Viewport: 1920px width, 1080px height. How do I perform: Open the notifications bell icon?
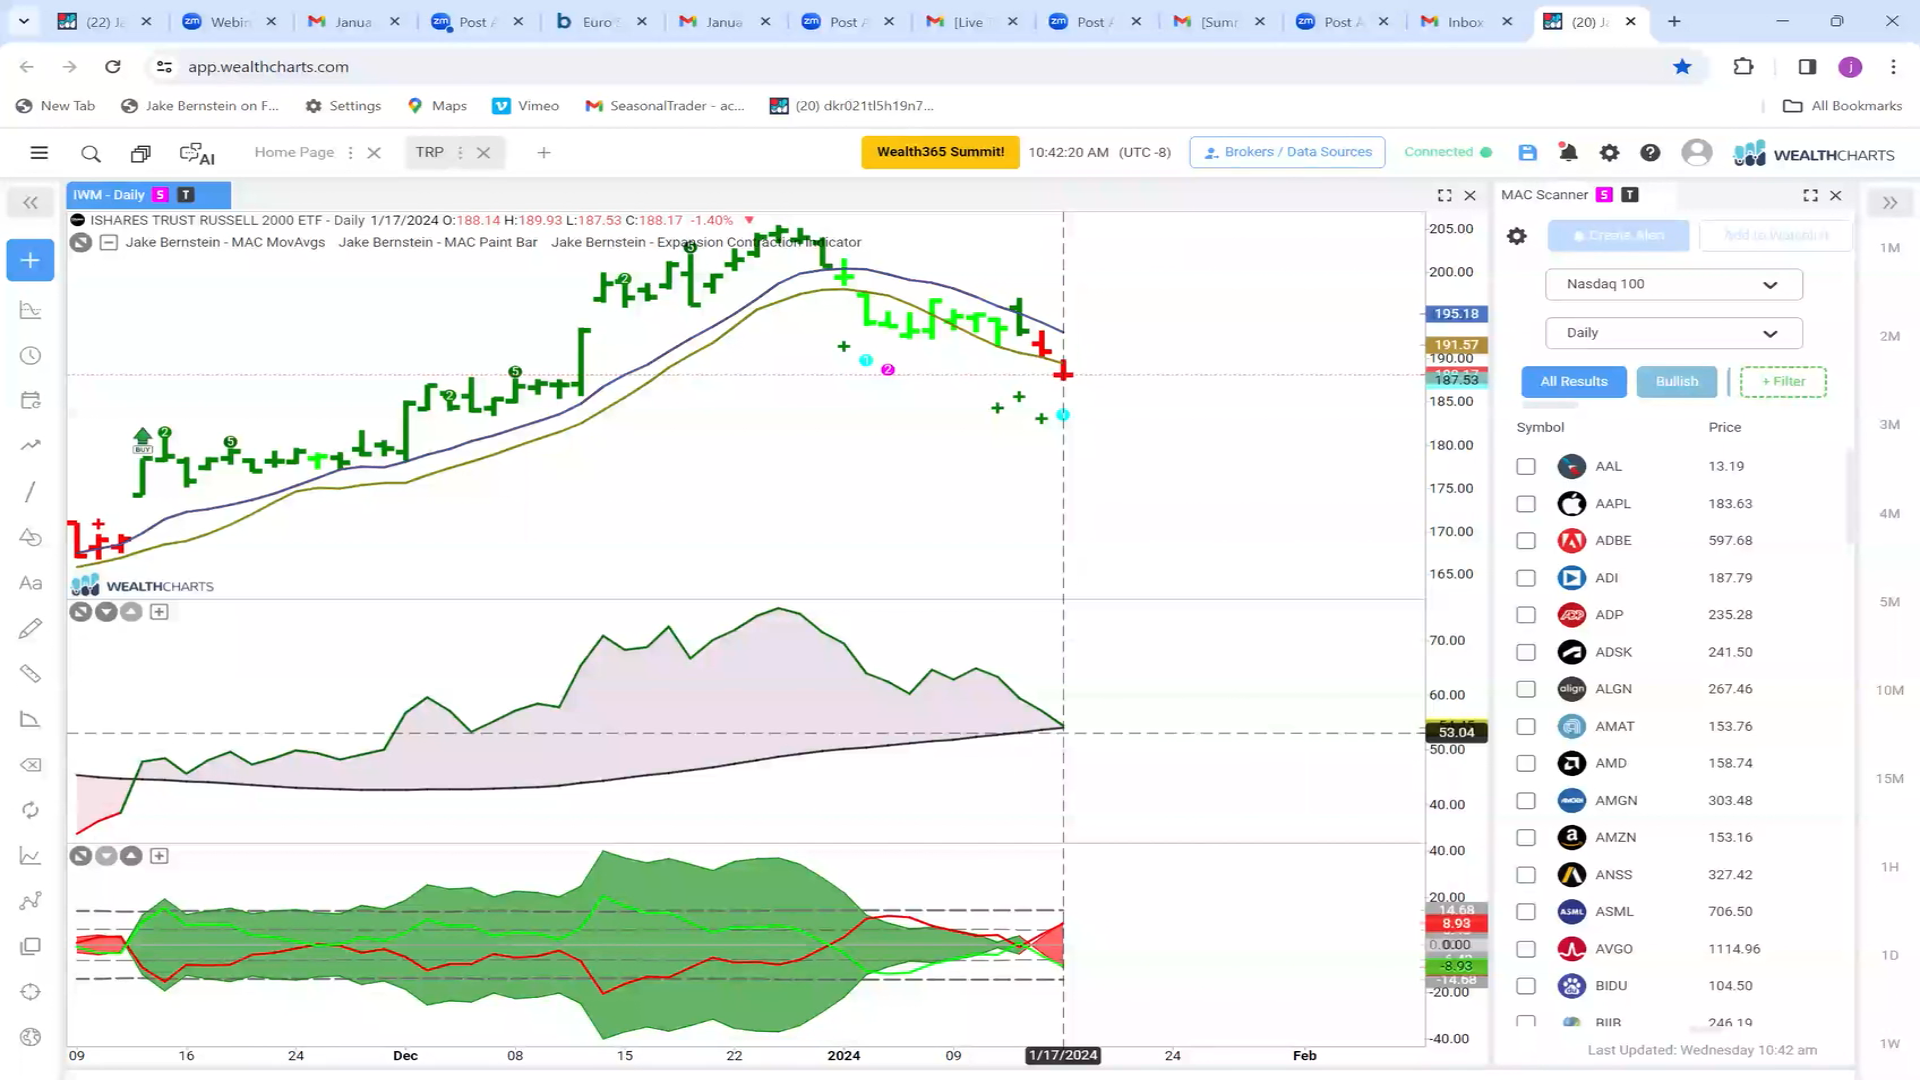1568,152
